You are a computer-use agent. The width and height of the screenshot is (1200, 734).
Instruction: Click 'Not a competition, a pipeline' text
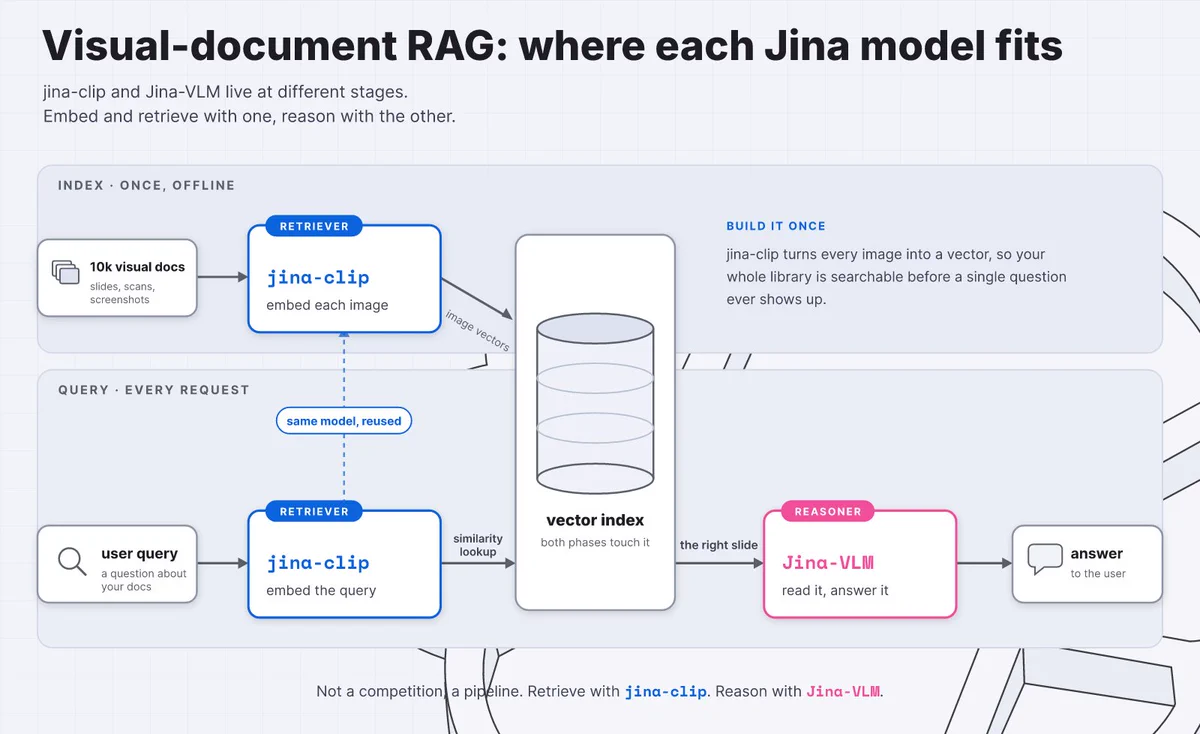pos(418,691)
